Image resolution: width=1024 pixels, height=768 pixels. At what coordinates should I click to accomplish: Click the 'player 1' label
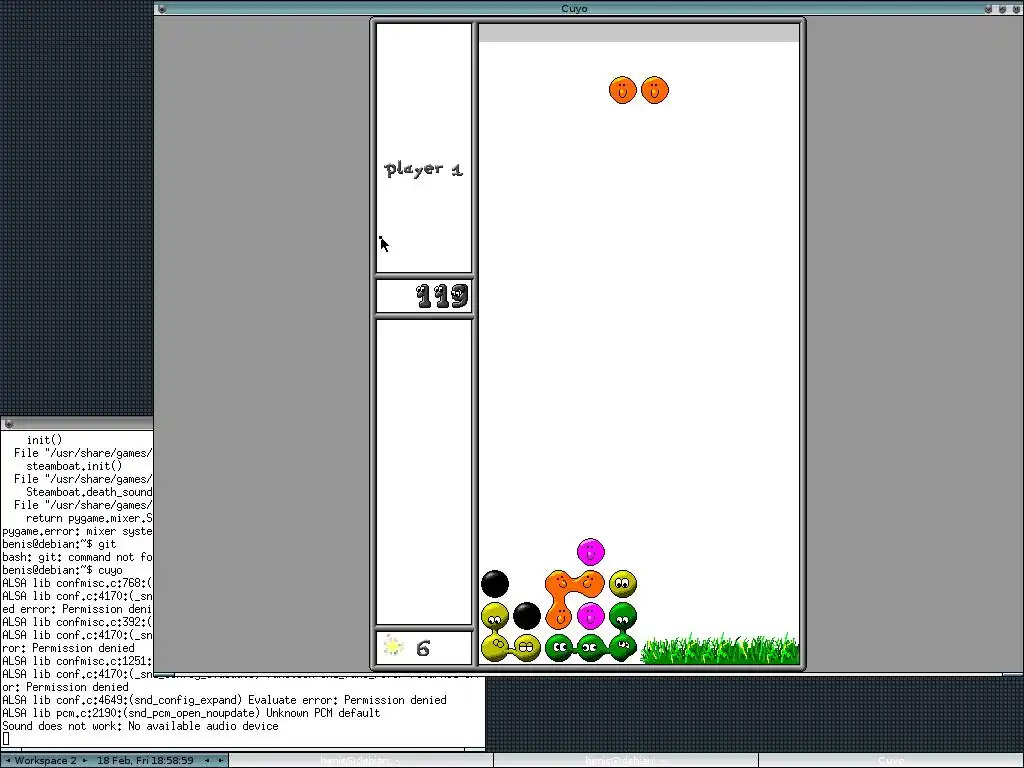point(424,169)
